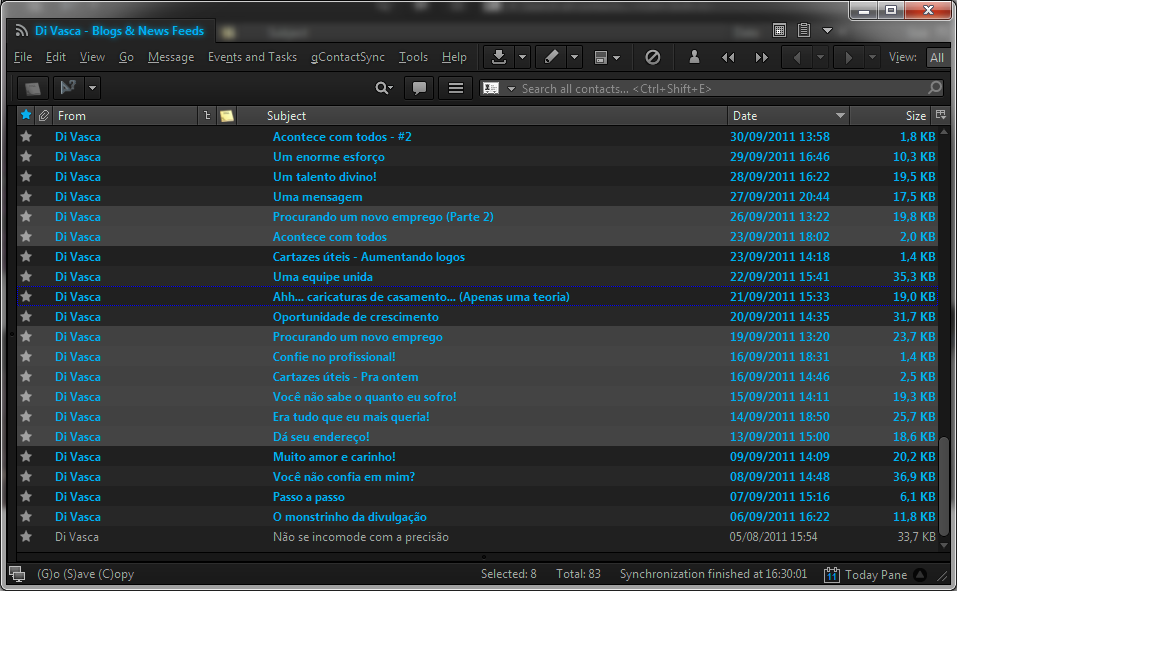Open the Address Book person icon
The width and height of the screenshot is (1152, 648).
click(x=694, y=57)
